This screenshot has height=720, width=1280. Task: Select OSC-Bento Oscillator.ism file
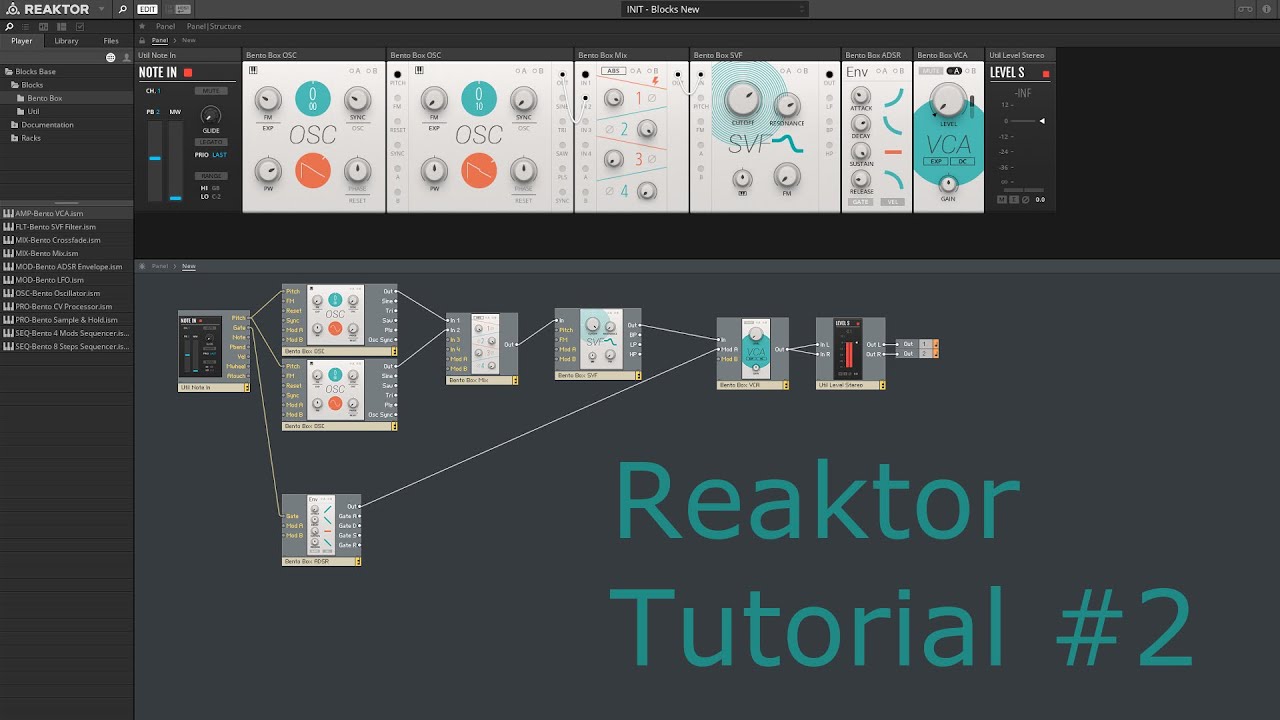[x=66, y=293]
